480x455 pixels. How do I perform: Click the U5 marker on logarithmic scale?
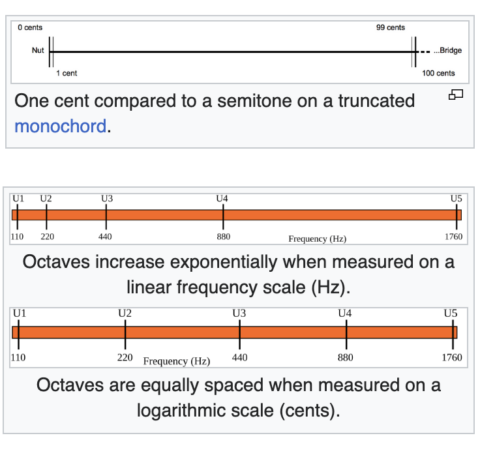[x=450, y=313]
